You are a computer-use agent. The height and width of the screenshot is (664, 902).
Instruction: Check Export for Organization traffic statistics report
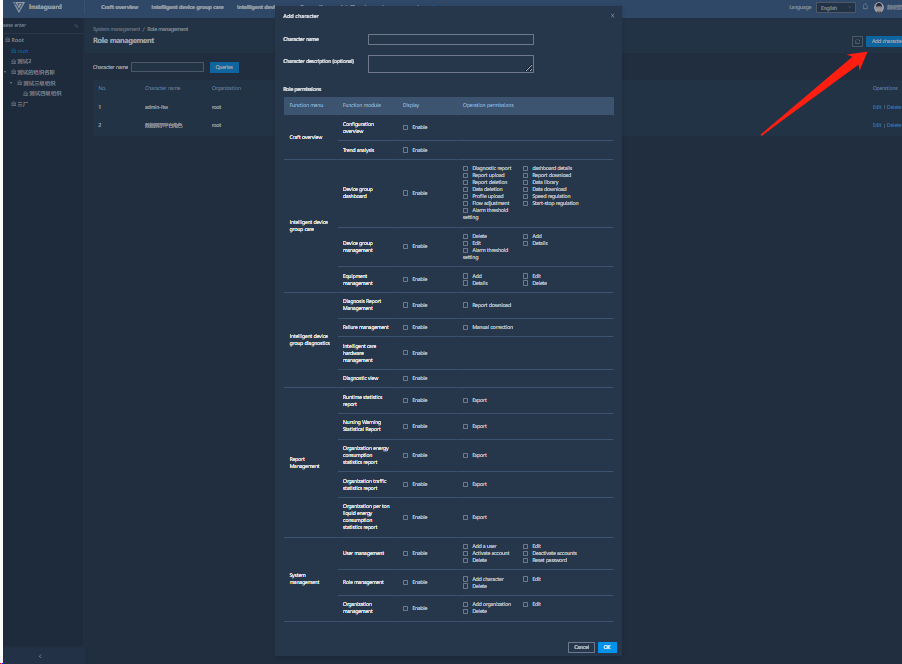(465, 484)
